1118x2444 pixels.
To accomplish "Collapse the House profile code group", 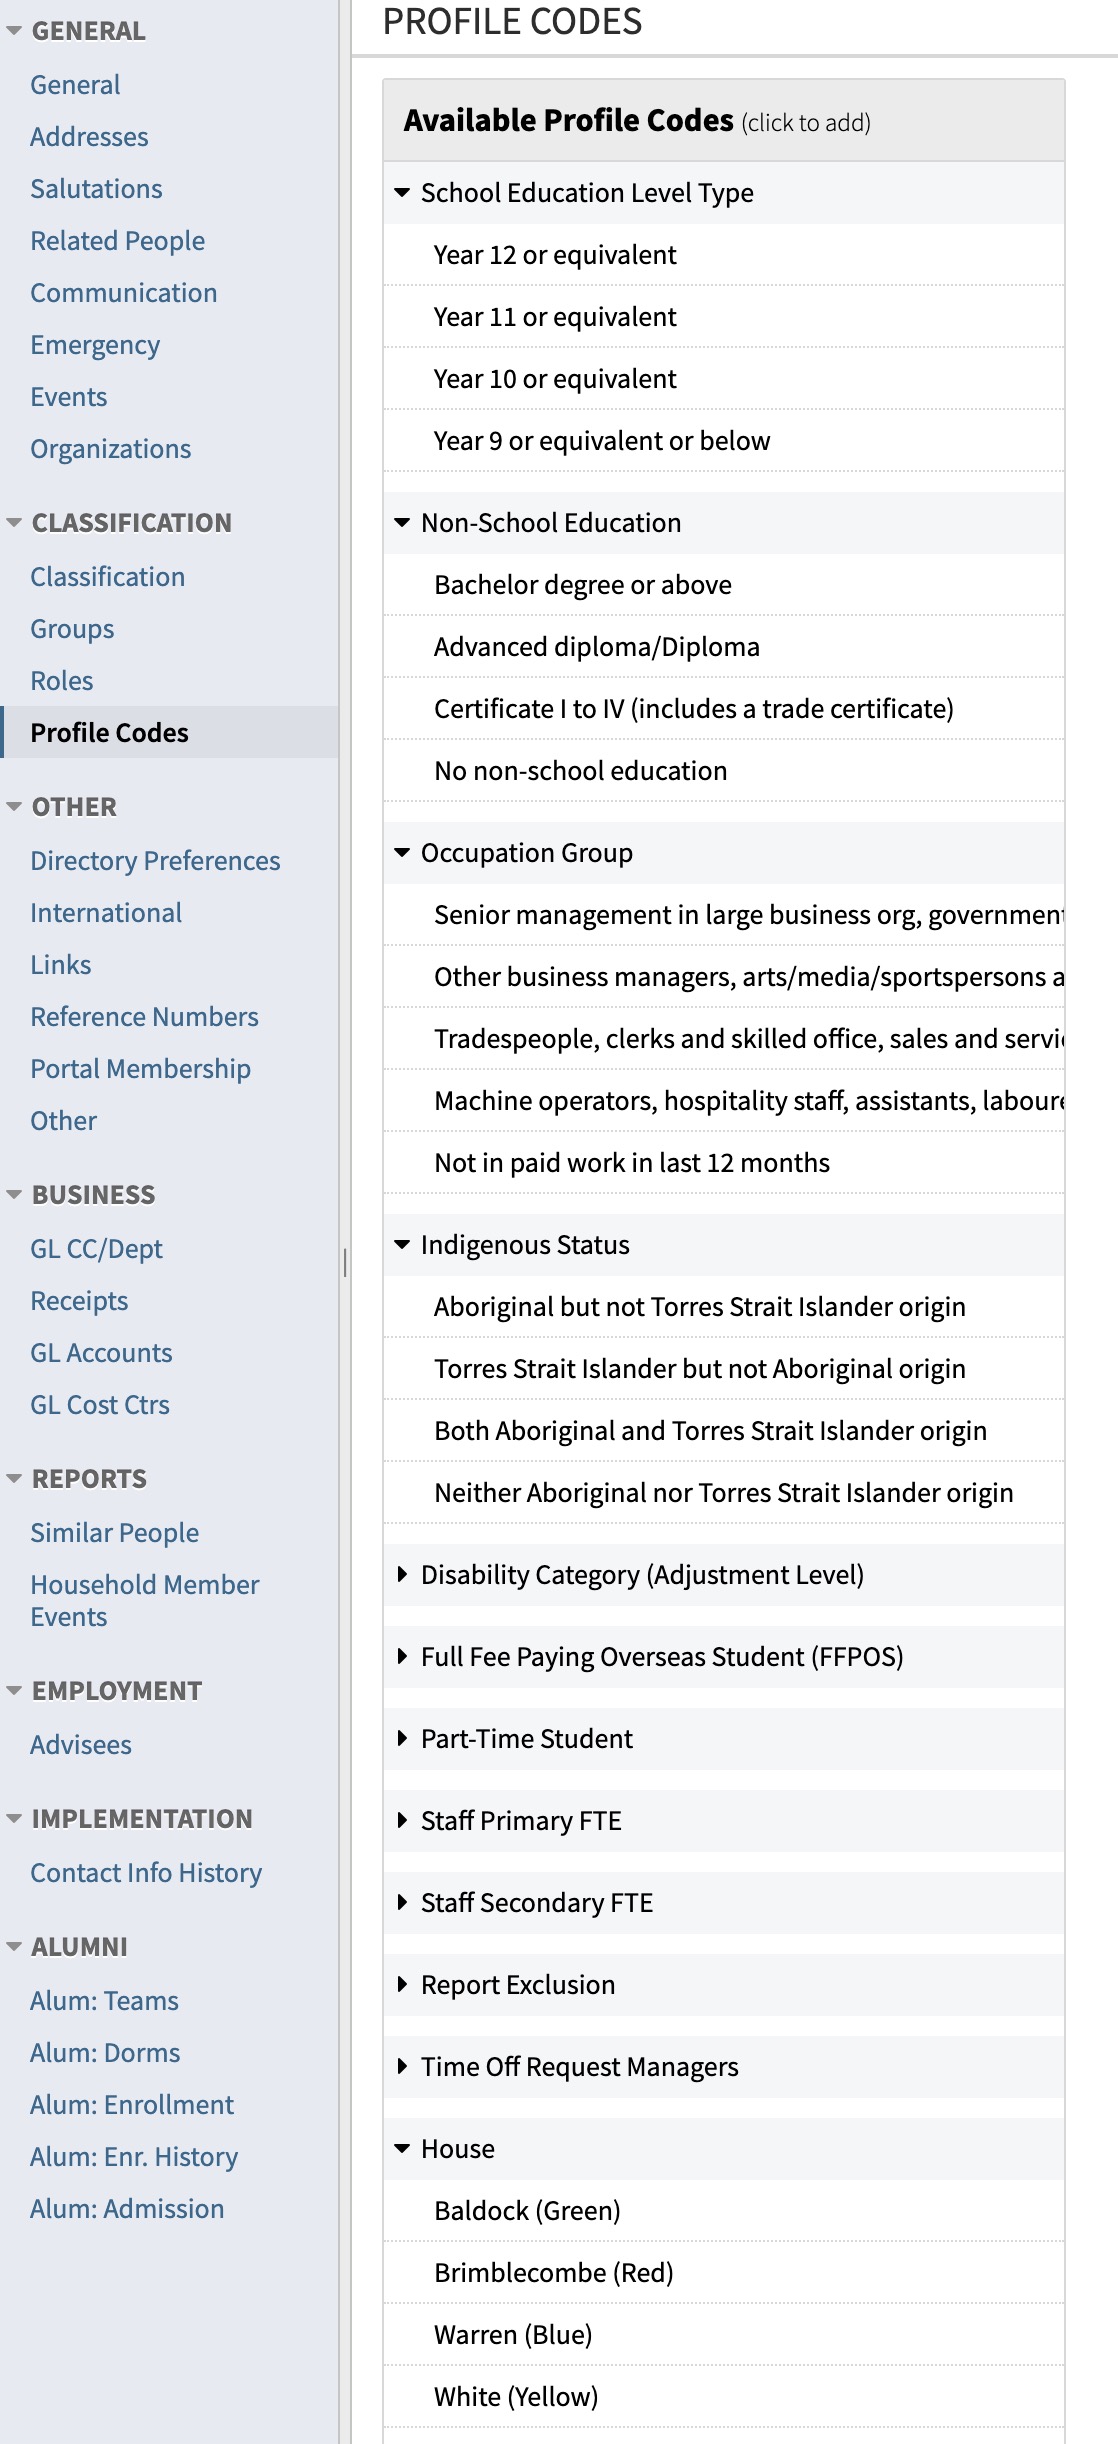I will [x=403, y=2149].
